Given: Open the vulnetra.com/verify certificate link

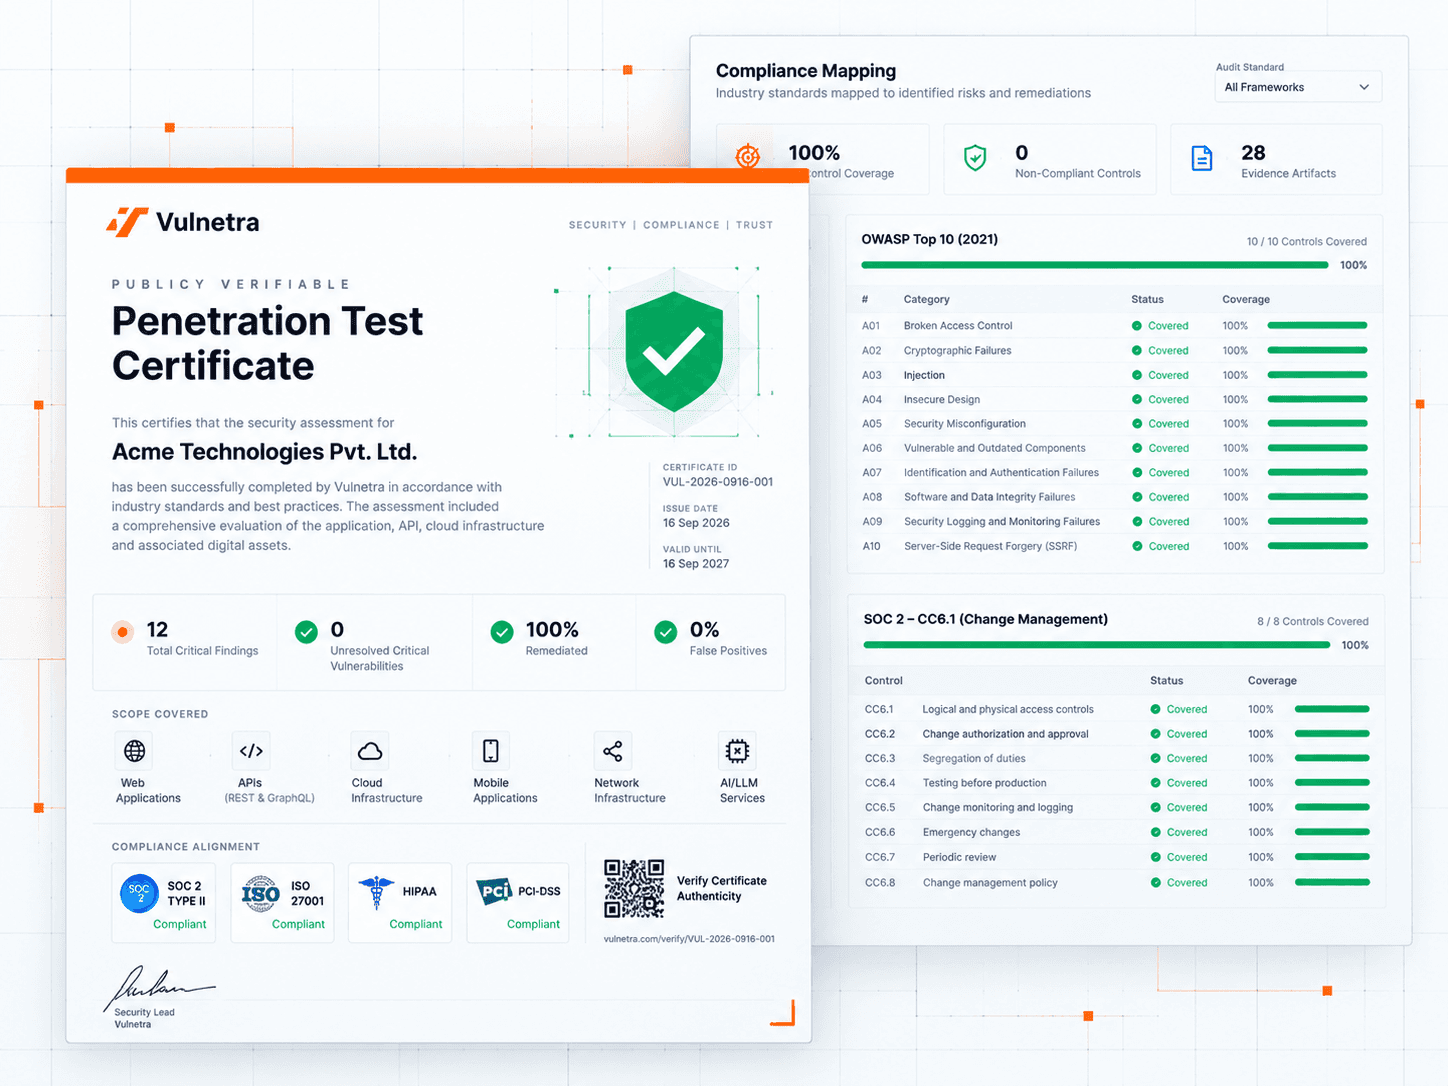Looking at the screenshot, I should [689, 939].
